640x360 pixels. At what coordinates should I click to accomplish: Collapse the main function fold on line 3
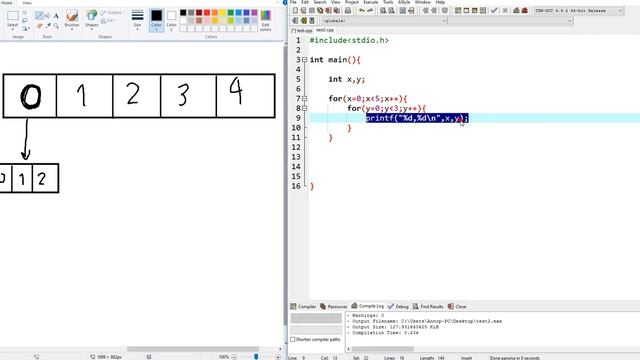pos(304,60)
